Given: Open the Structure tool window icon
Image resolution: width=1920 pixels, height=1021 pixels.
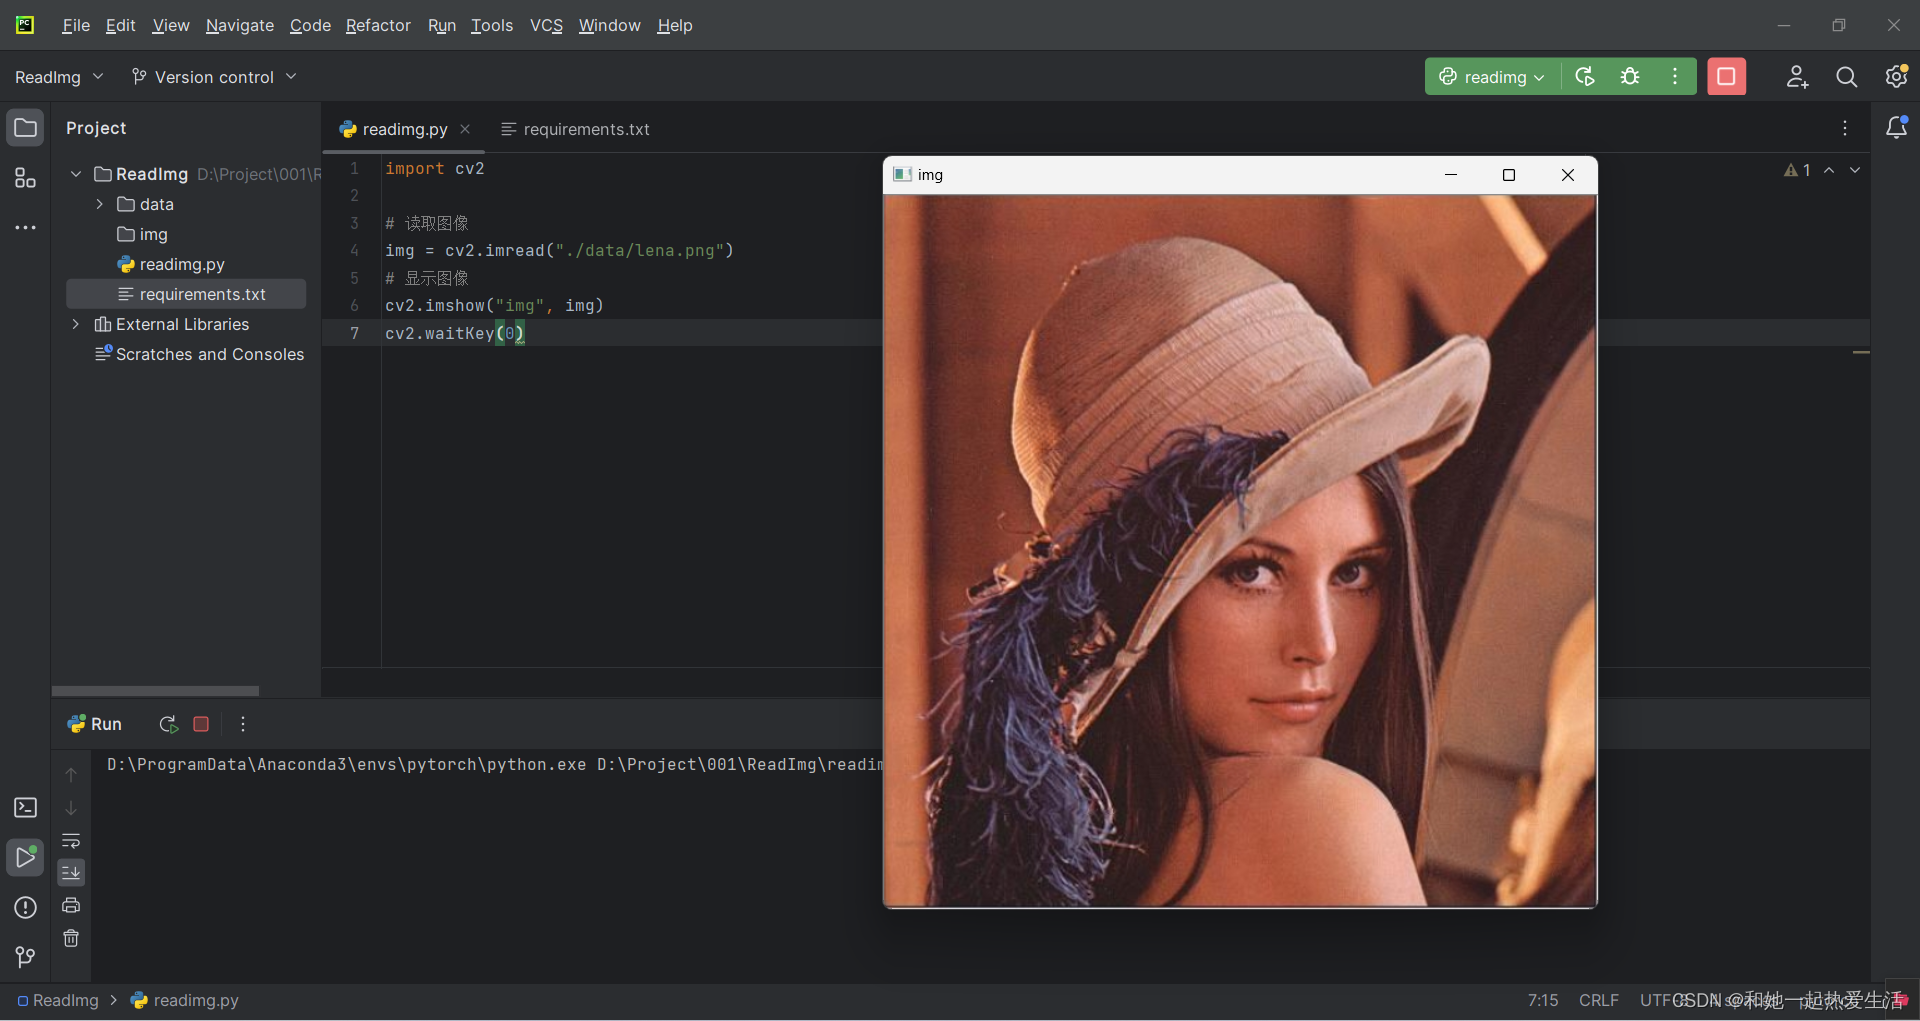Looking at the screenshot, I should 25,178.
